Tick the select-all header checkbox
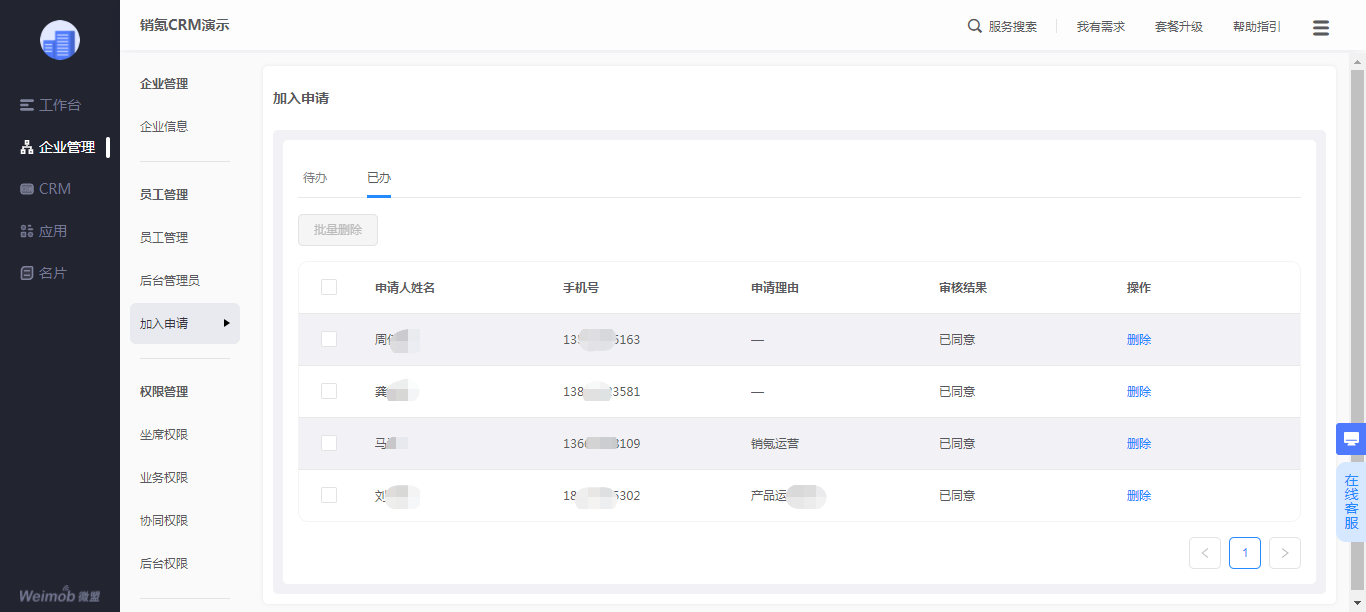The width and height of the screenshot is (1366, 612). (329, 287)
